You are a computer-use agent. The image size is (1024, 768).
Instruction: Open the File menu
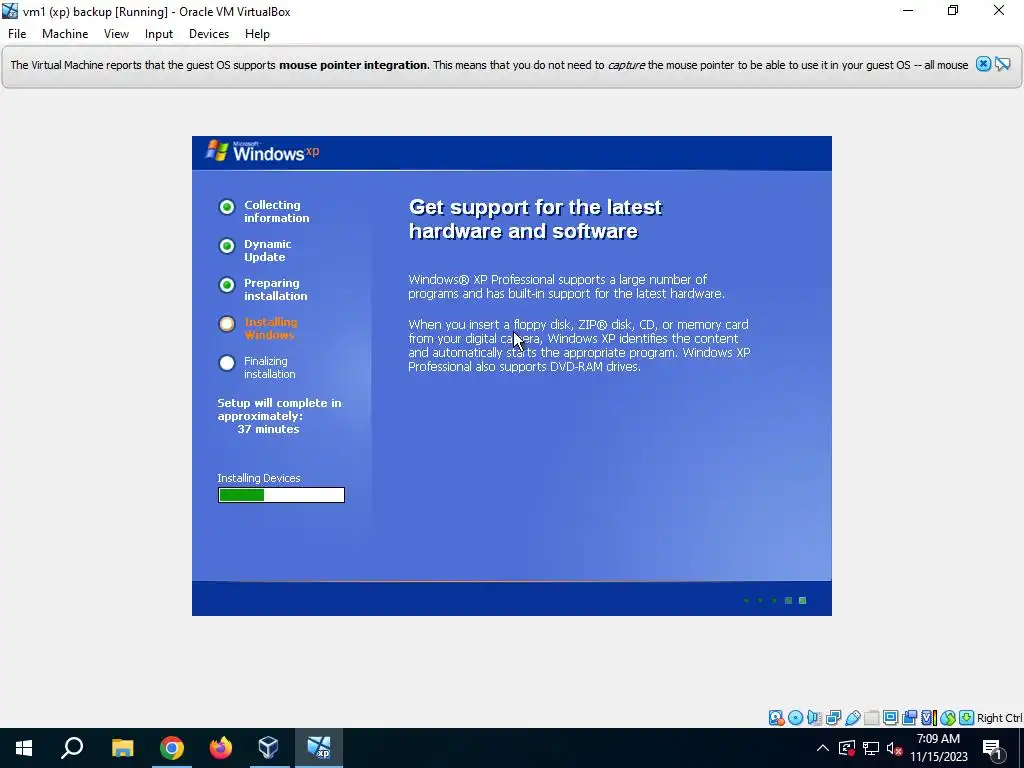(17, 34)
